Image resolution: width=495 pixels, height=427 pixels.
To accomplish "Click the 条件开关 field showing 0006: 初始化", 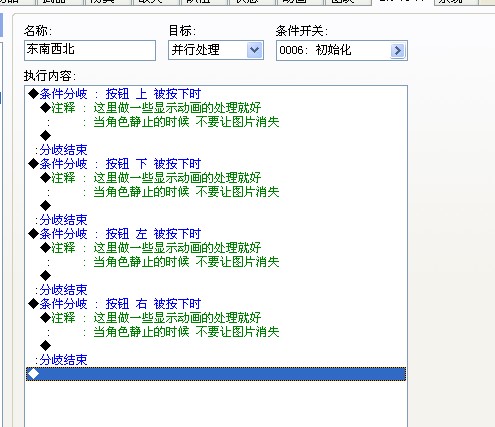I will [x=342, y=51].
